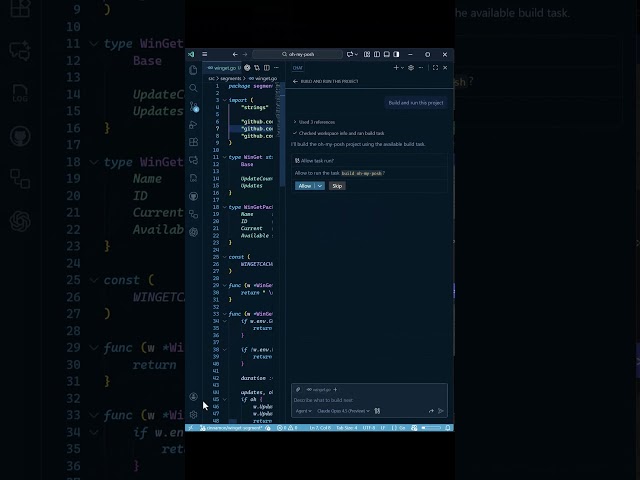The width and height of the screenshot is (640, 480).
Task: Allow the build oh-my-posh task to run
Action: 305,186
